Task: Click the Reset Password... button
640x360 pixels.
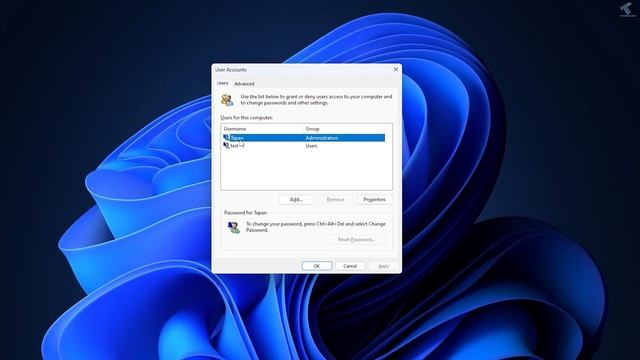Action: 356,240
